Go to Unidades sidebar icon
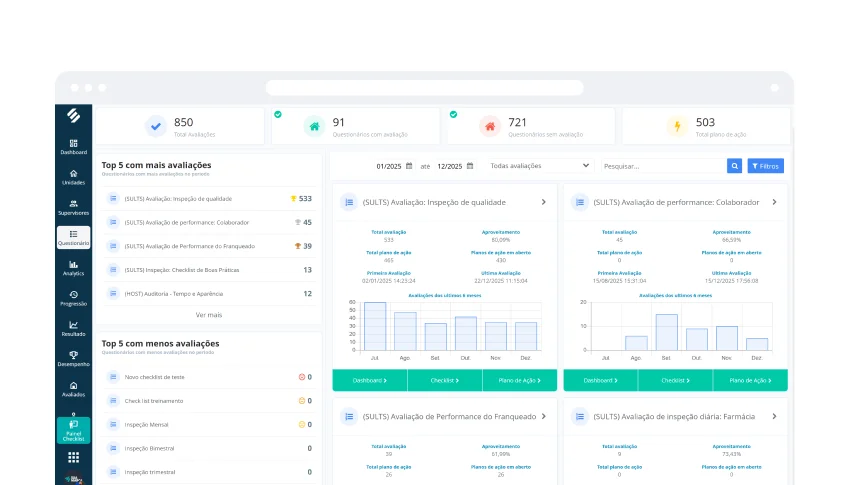Image resolution: width=850 pixels, height=485 pixels. (73, 177)
